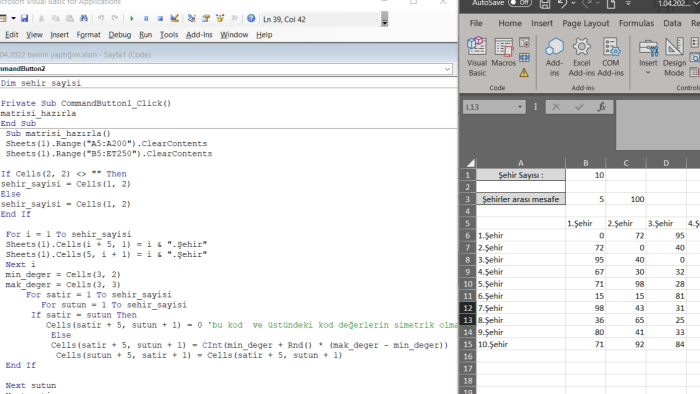Open the Customize Quick Access Toolbar dropdown
The image size is (700, 394).
(628, 4)
